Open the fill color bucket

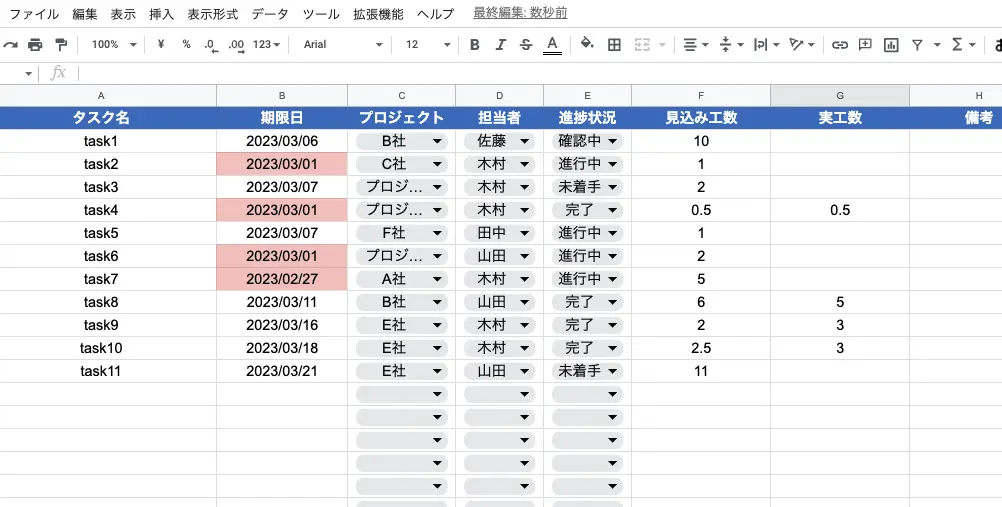(x=587, y=44)
